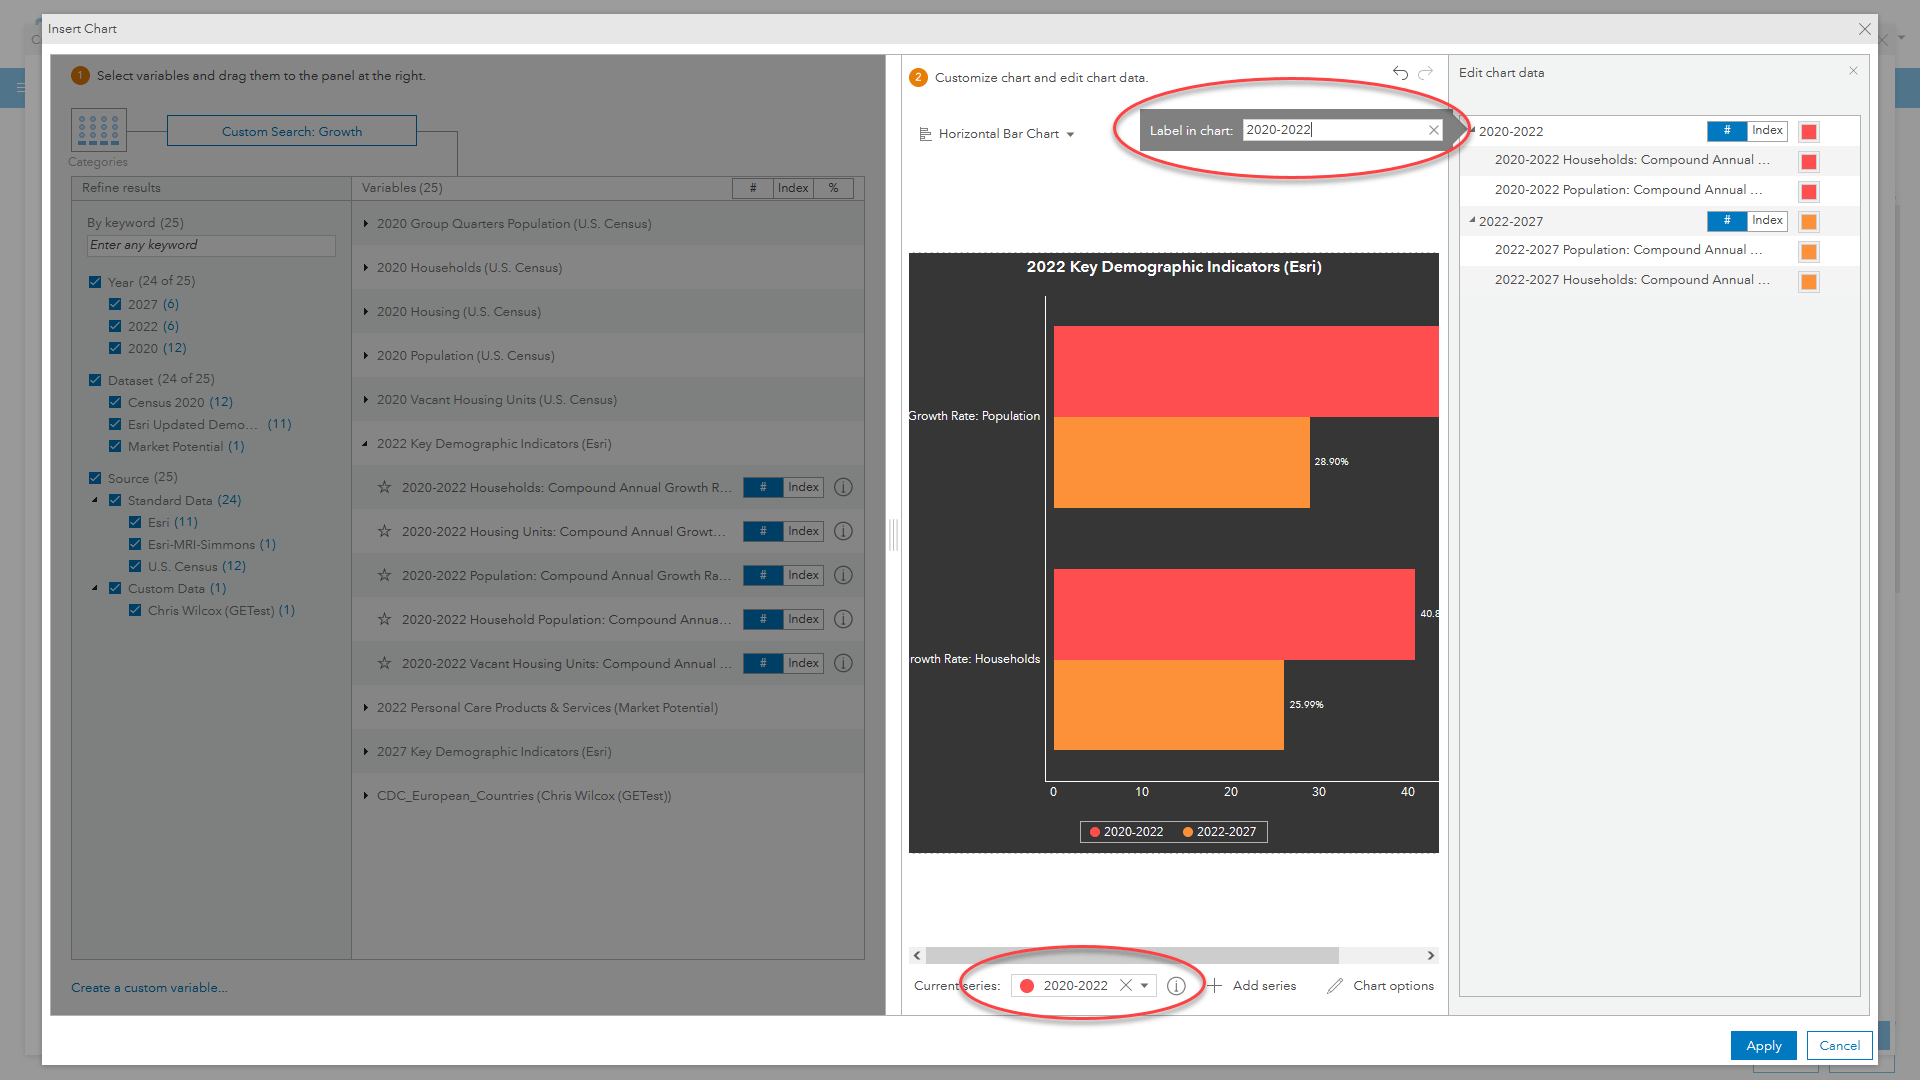Image resolution: width=1920 pixels, height=1080 pixels.
Task: Click the Create a custom variable link
Action: point(149,986)
